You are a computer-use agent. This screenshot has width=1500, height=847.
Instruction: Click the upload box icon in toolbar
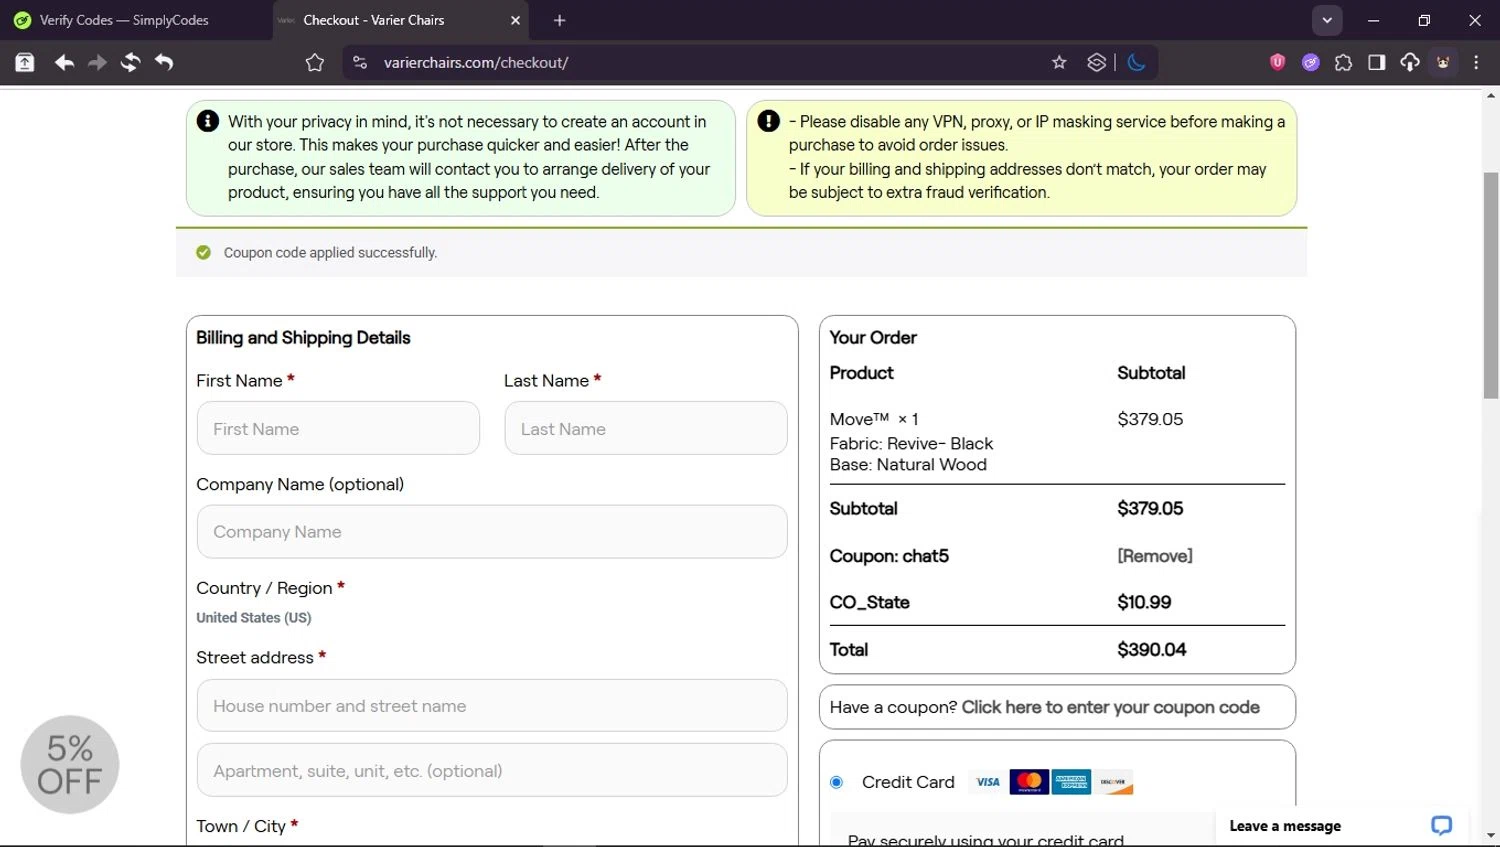[x=25, y=62]
